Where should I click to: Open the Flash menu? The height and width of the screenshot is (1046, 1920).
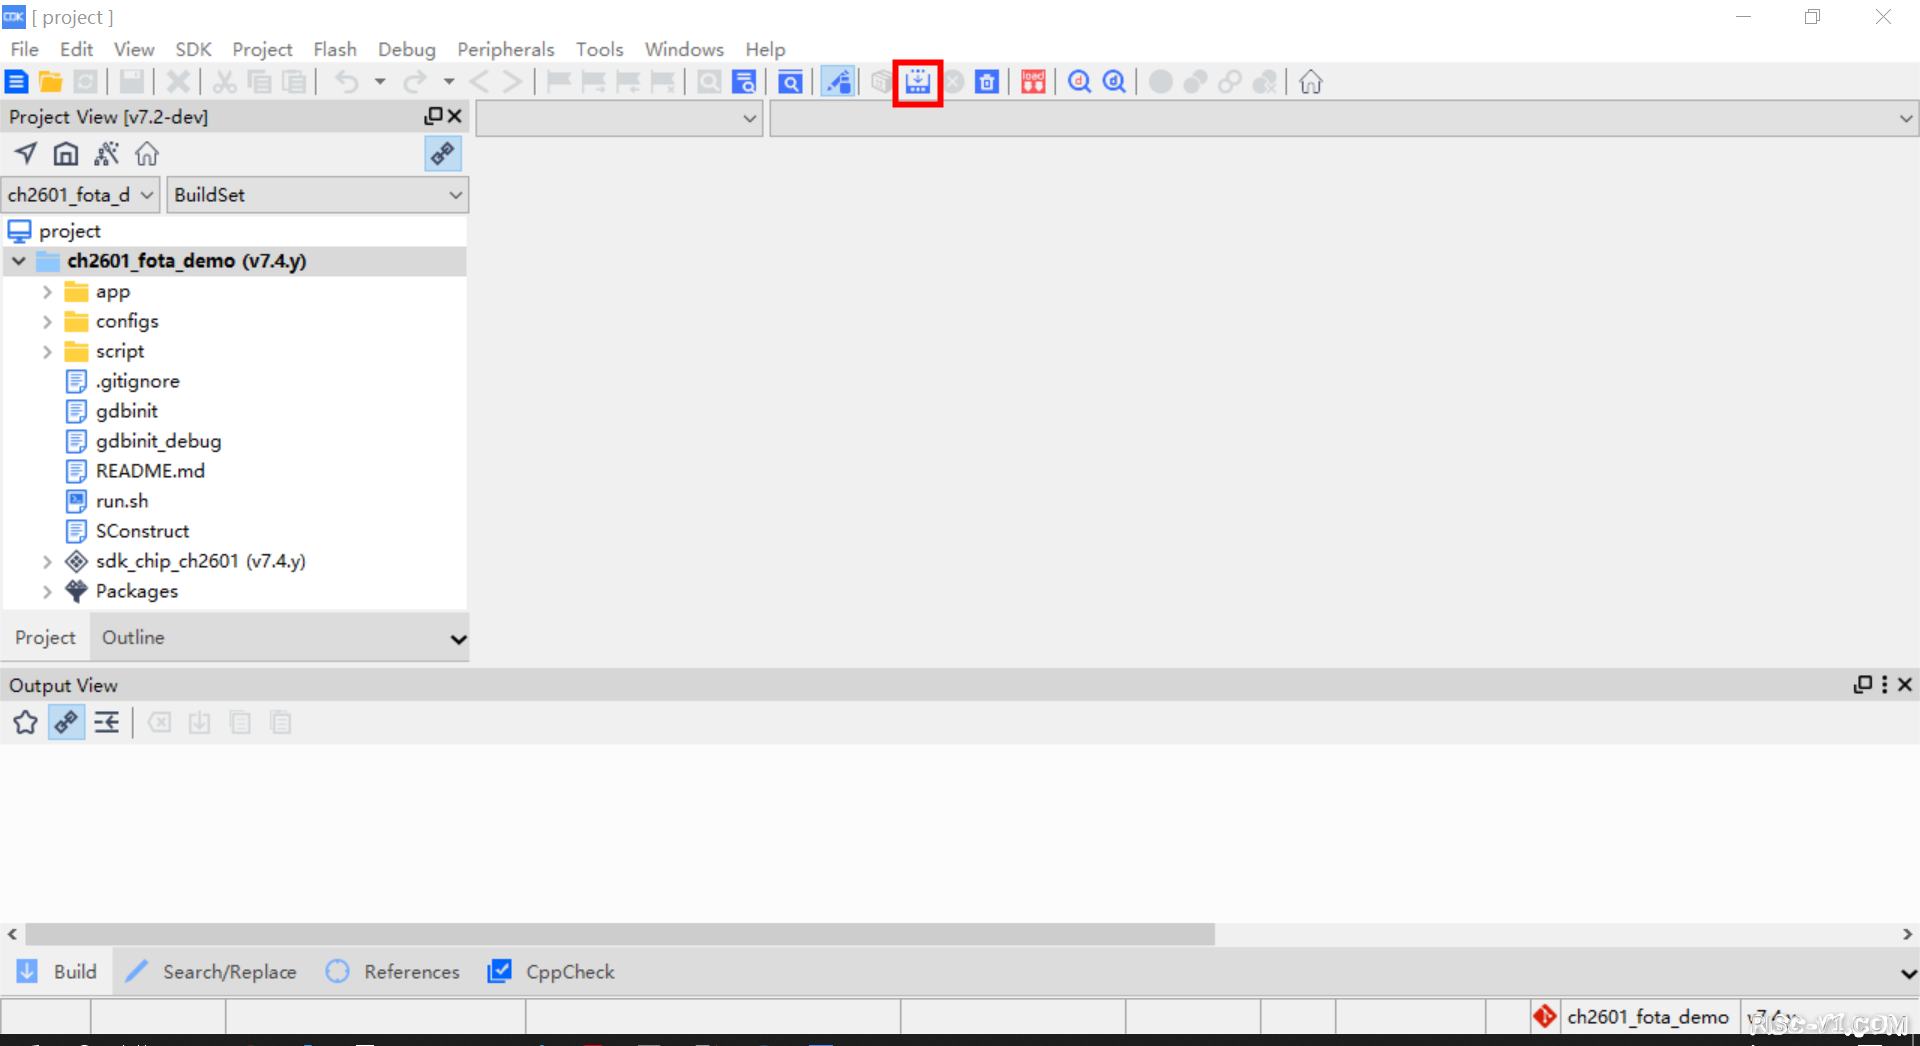click(x=335, y=49)
